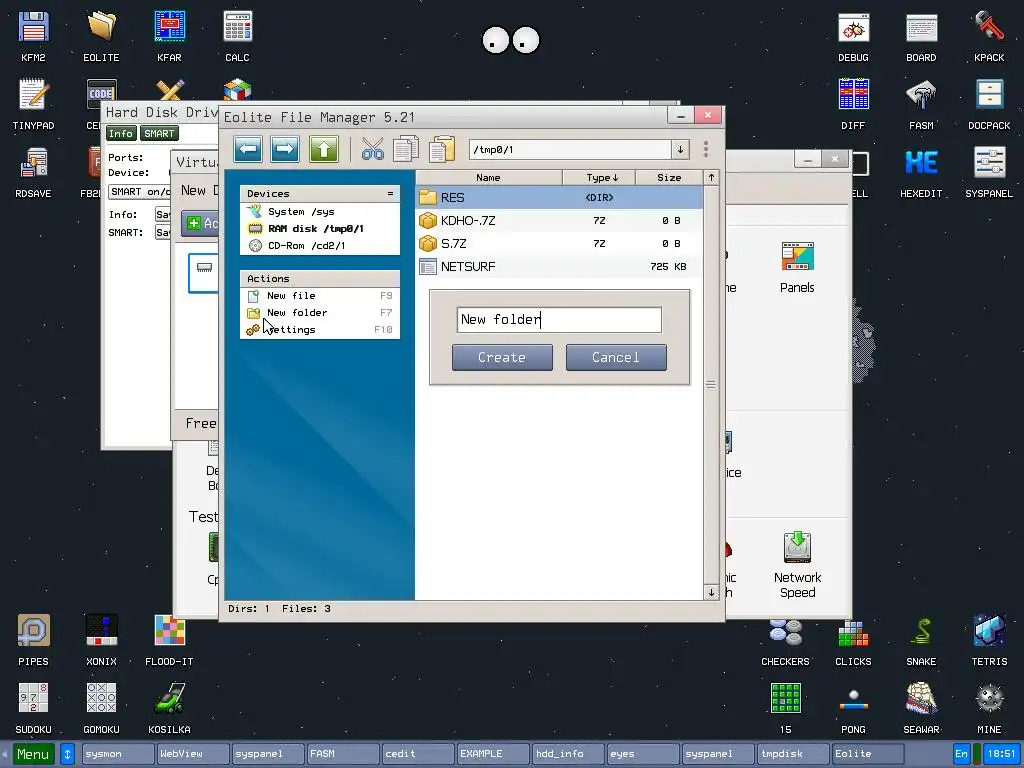Open DOCPACK desktop icon

click(x=989, y=104)
